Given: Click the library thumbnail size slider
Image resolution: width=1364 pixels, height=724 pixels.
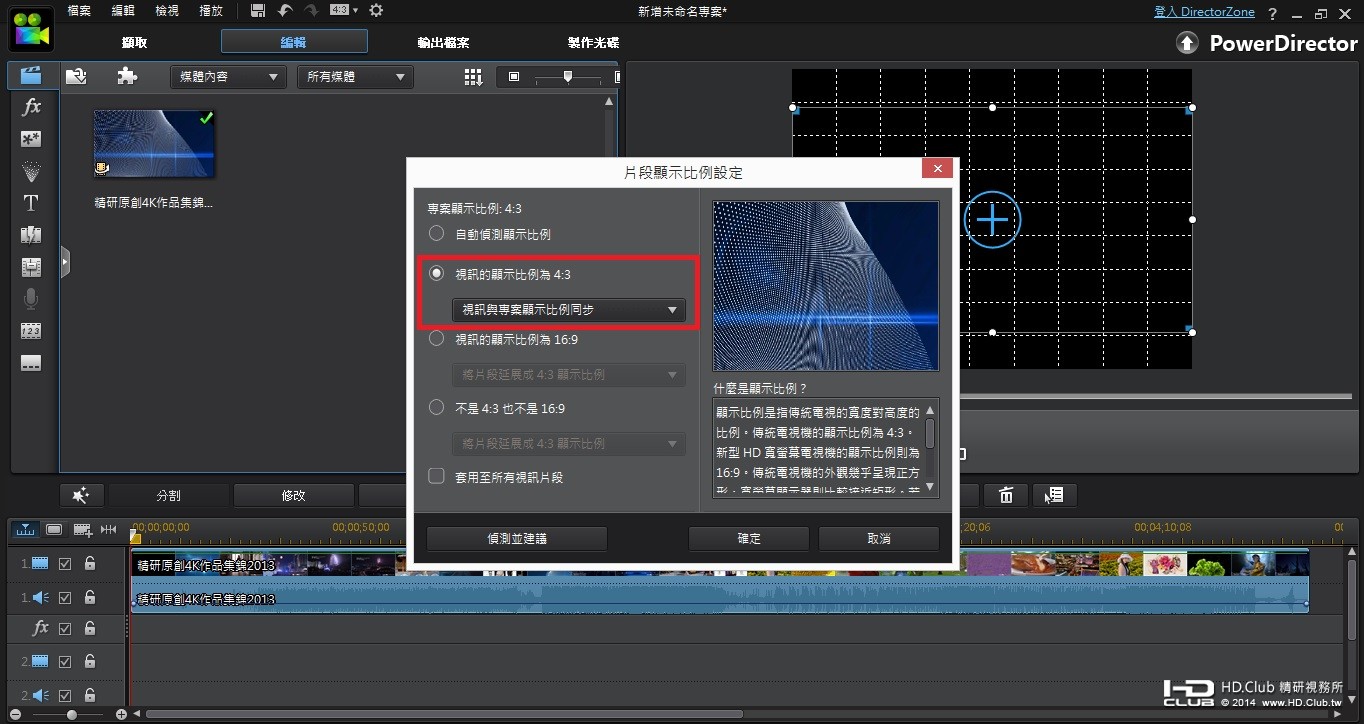Looking at the screenshot, I should click(x=568, y=77).
